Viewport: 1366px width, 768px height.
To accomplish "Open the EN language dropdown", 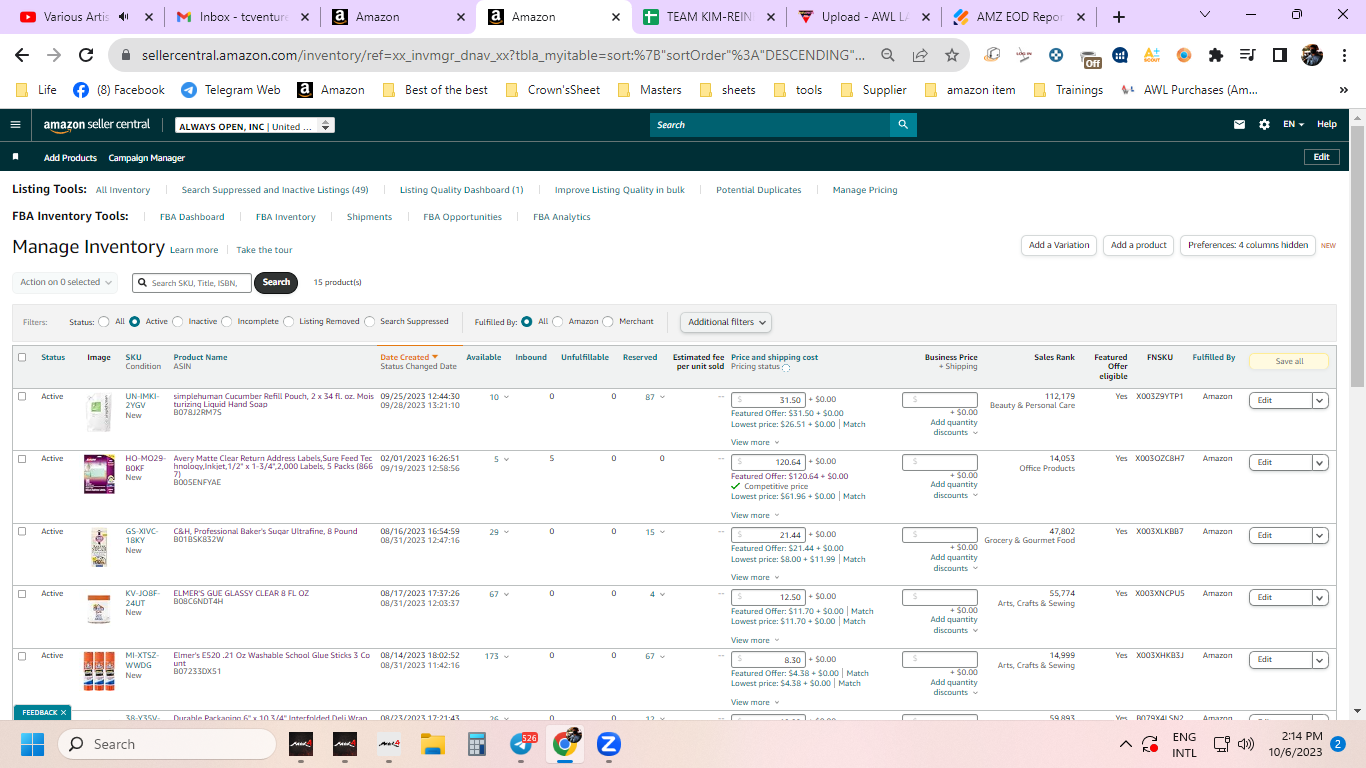I will point(1294,125).
